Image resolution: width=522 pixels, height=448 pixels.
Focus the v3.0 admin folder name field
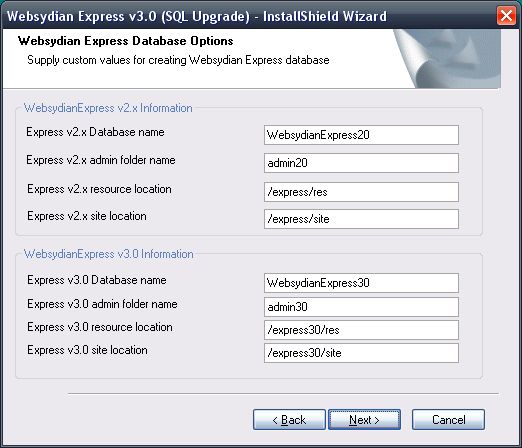pos(361,307)
